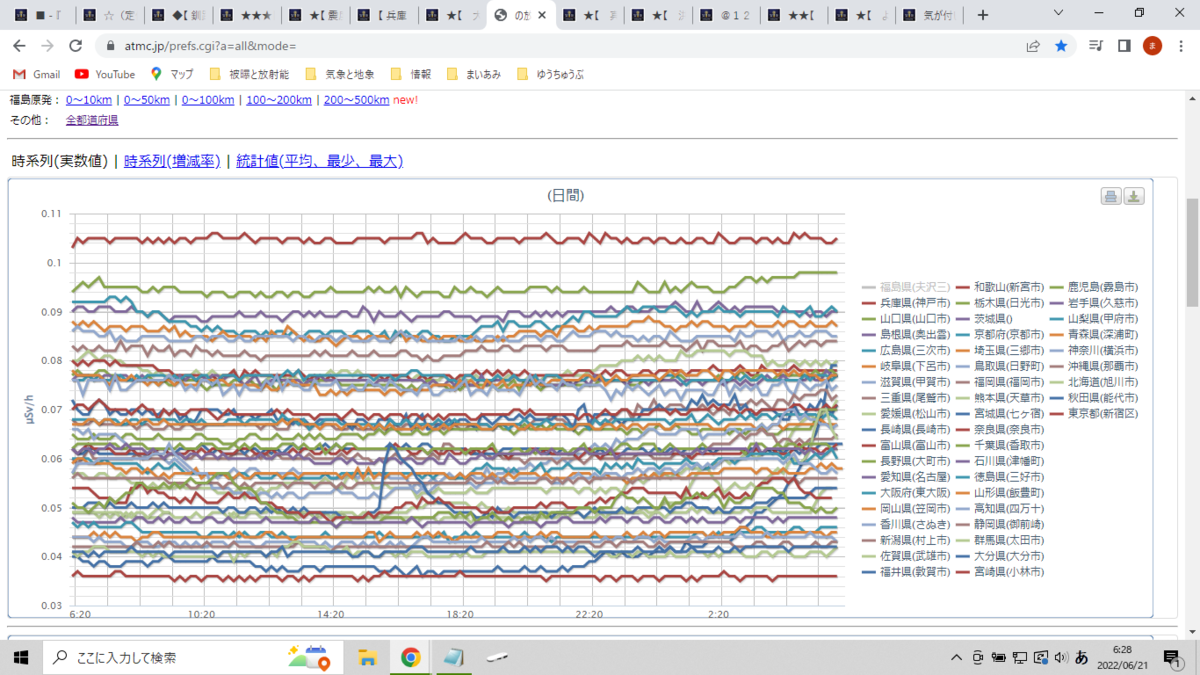
Task: Hide 沖縄県(那覇市) series
Action: click(1093, 366)
